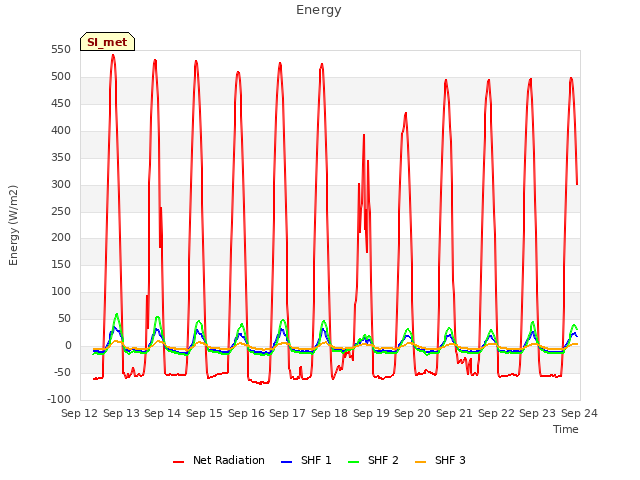Click the blue SHF 1 legend swatch
The image size is (640, 480).
[x=287, y=462]
